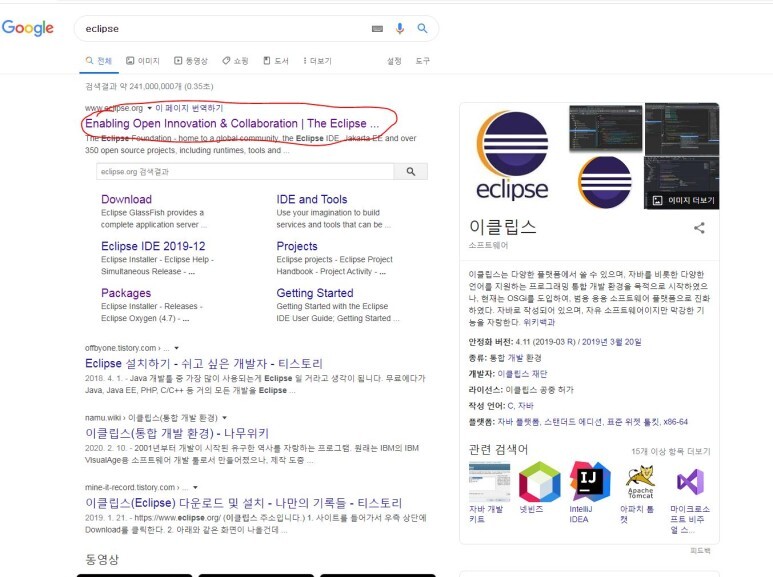Switch to the 동영상 tab

coord(191,61)
